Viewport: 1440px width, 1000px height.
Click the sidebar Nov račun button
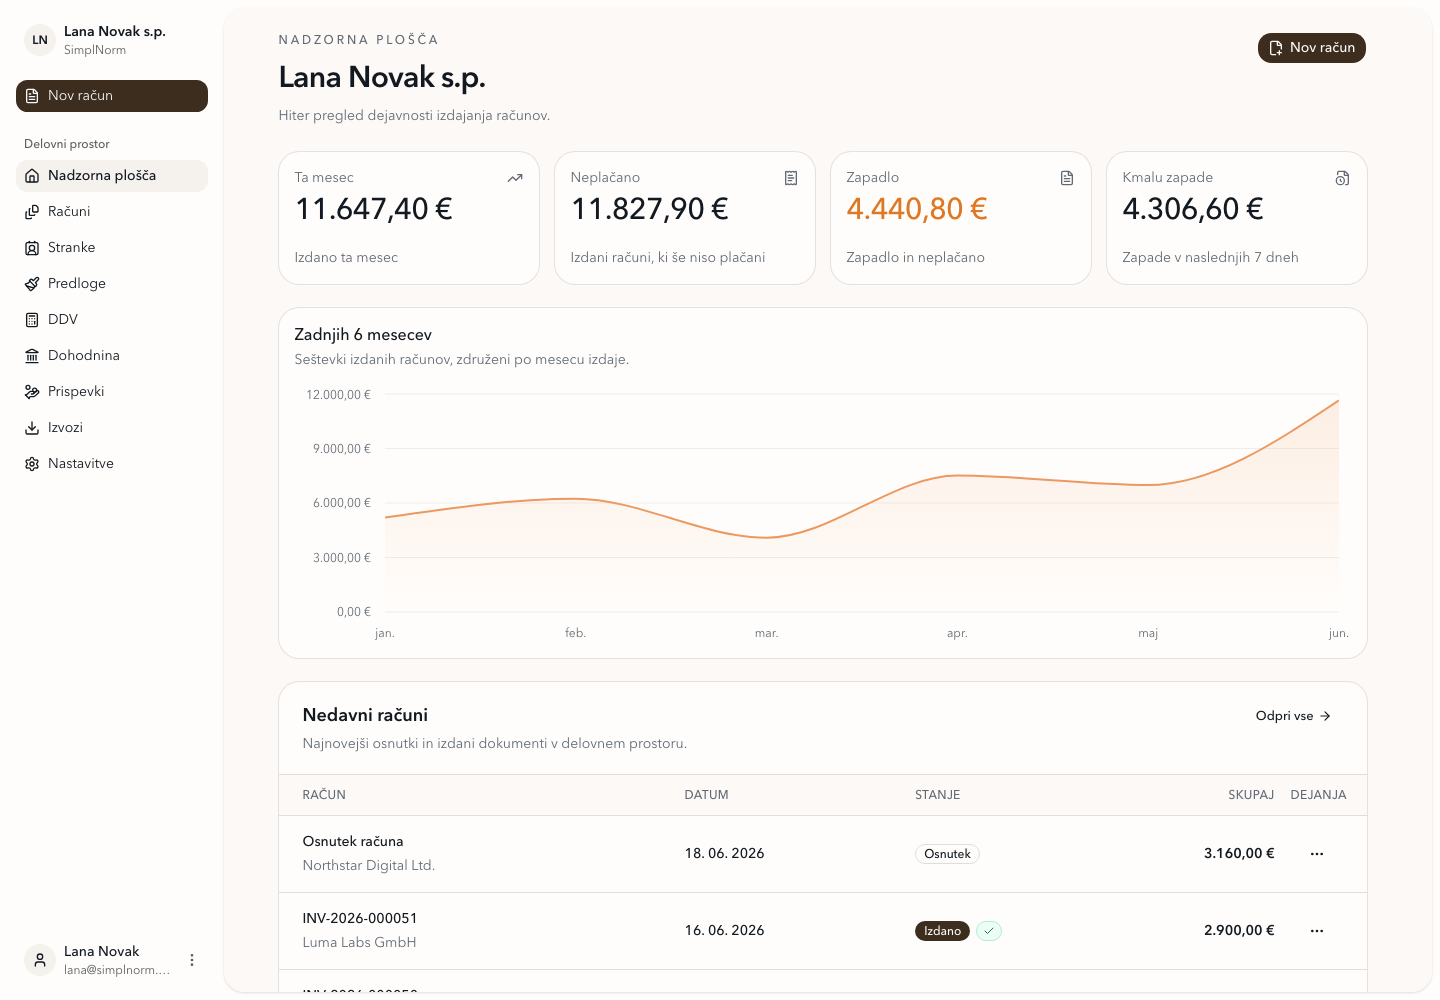tap(112, 96)
